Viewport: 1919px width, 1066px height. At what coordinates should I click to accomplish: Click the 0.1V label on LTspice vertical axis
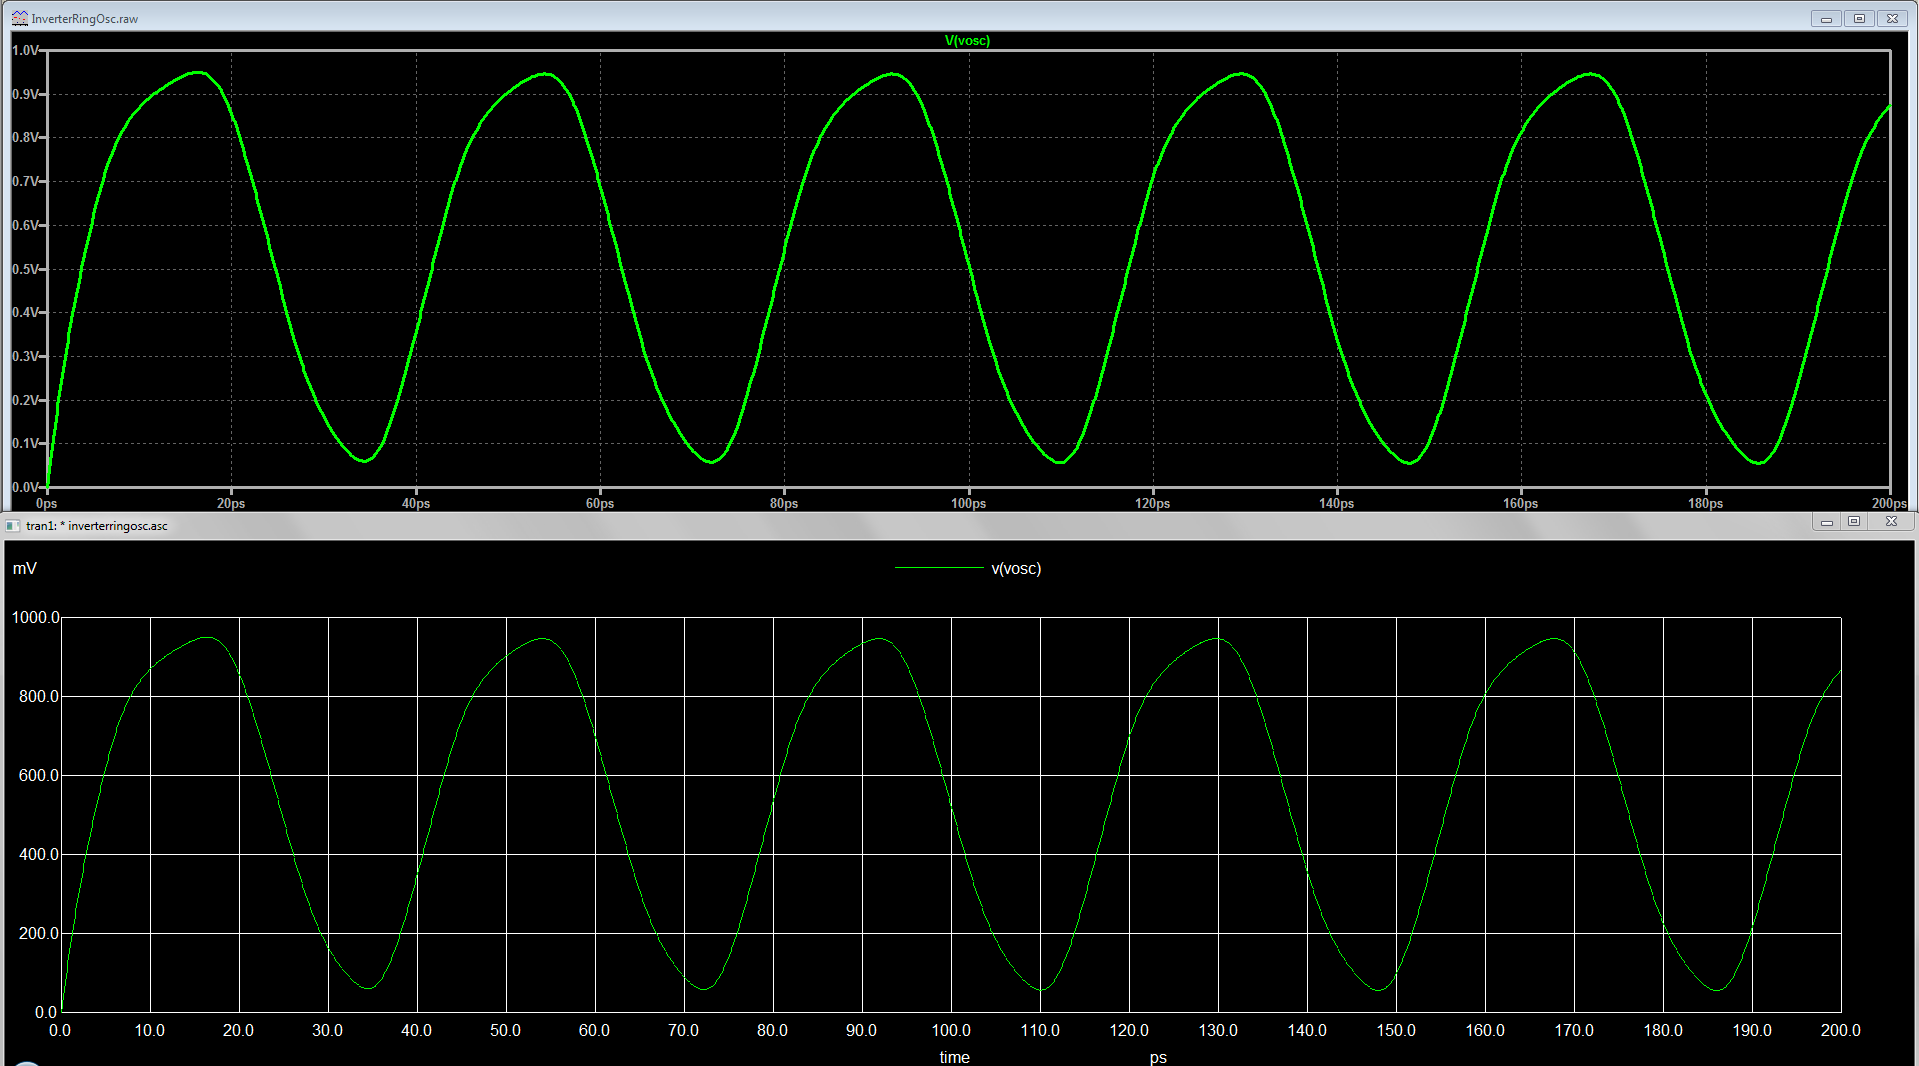(x=25, y=443)
